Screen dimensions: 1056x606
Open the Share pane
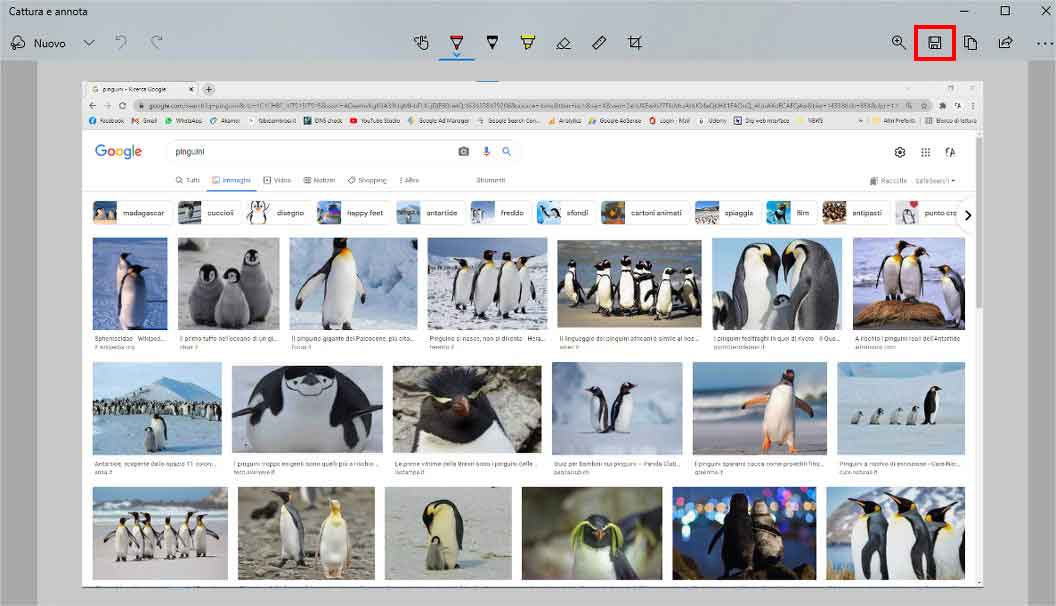point(1006,43)
